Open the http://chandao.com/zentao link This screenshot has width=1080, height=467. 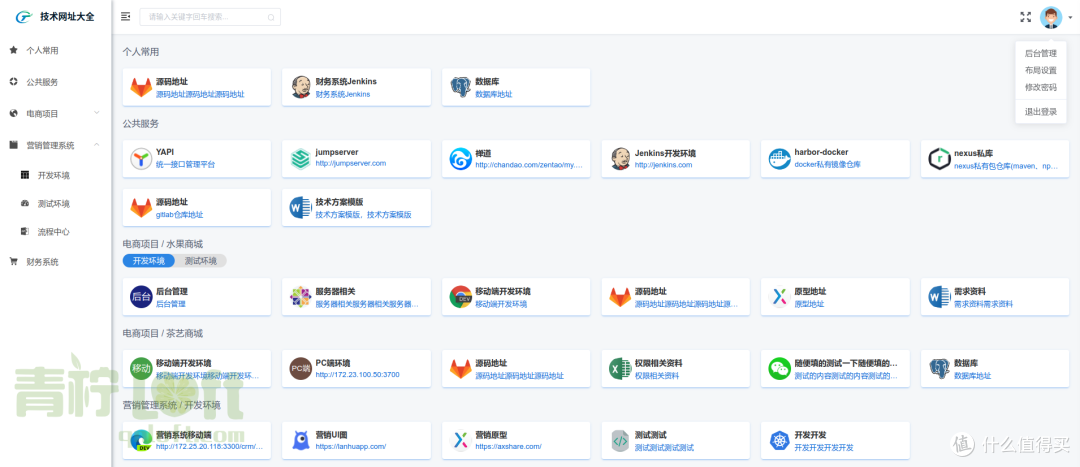529,165
